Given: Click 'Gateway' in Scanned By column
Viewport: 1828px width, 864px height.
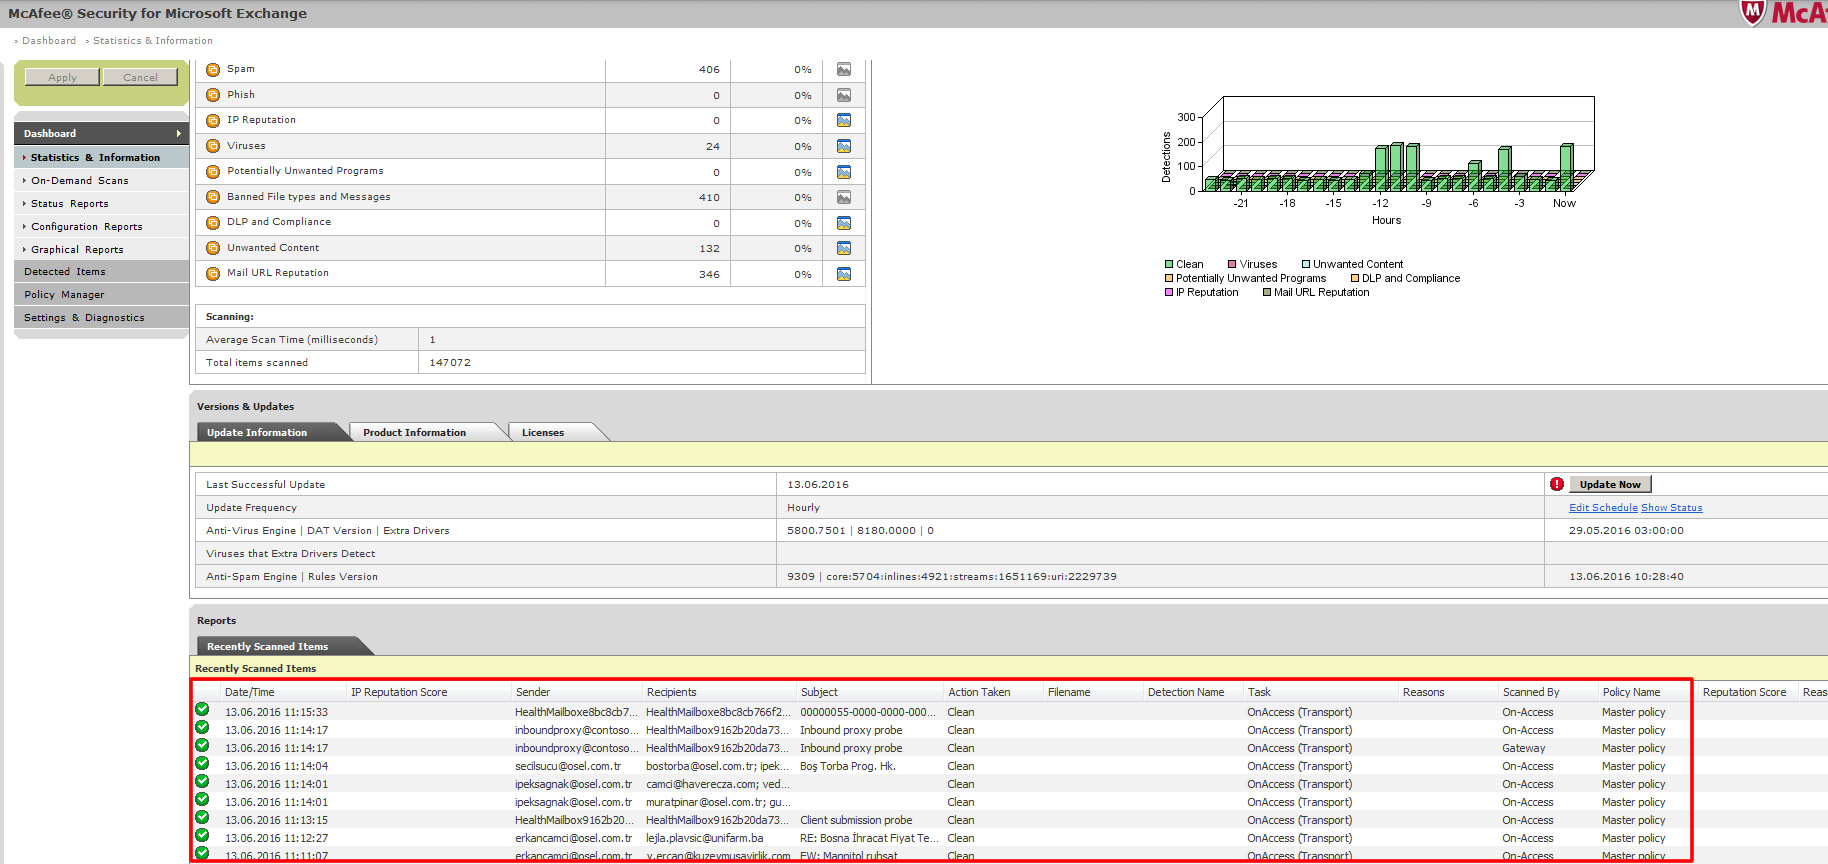Looking at the screenshot, I should tap(1523, 748).
